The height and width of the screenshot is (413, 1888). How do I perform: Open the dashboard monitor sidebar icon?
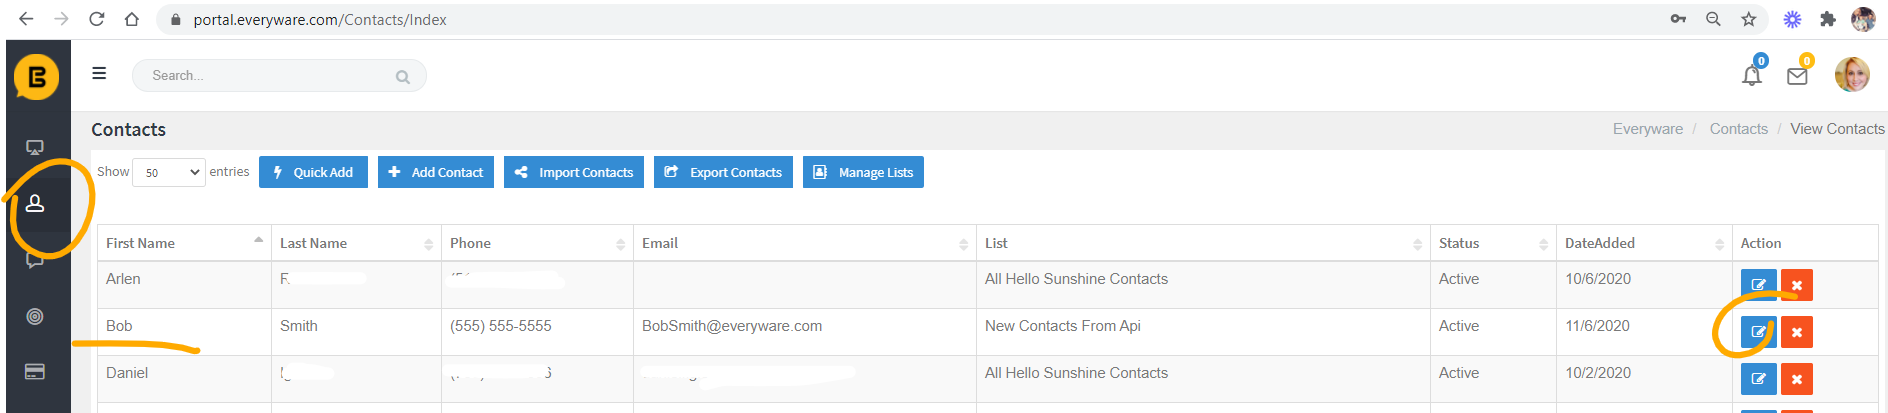[35, 148]
